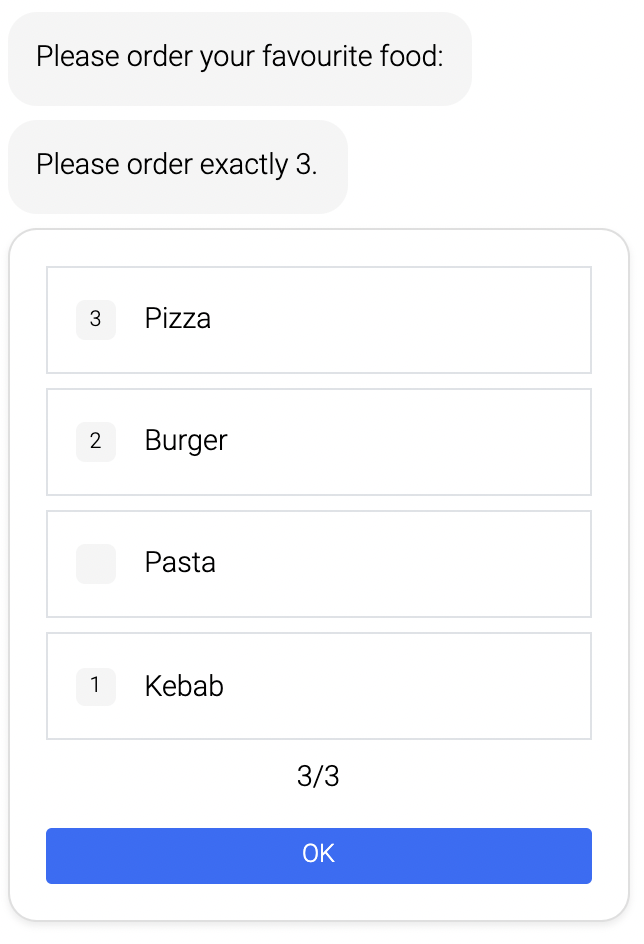Click the order badge showing 2 beside Burger
Viewport: 644px width, 944px height.
[95, 441]
